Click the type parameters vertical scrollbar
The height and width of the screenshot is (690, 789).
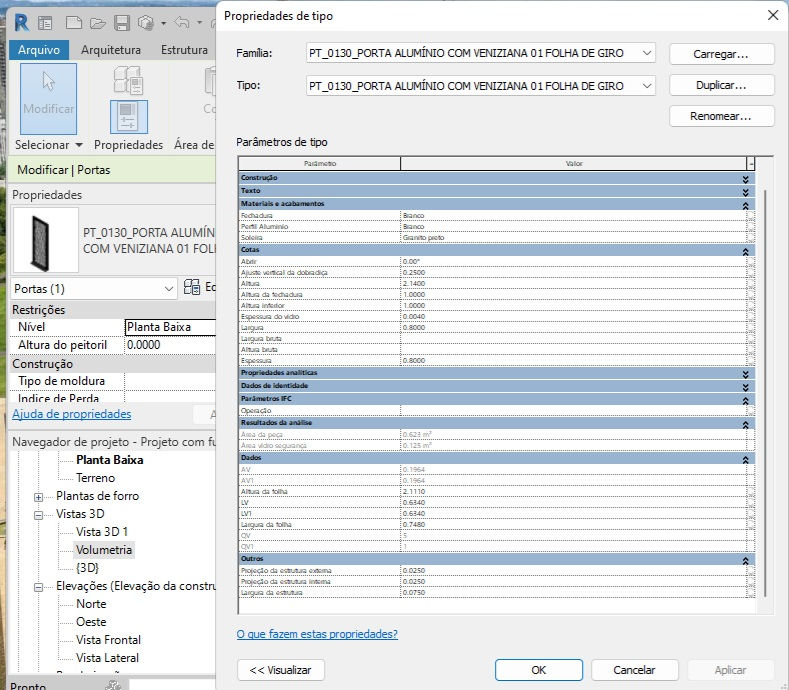click(x=765, y=393)
